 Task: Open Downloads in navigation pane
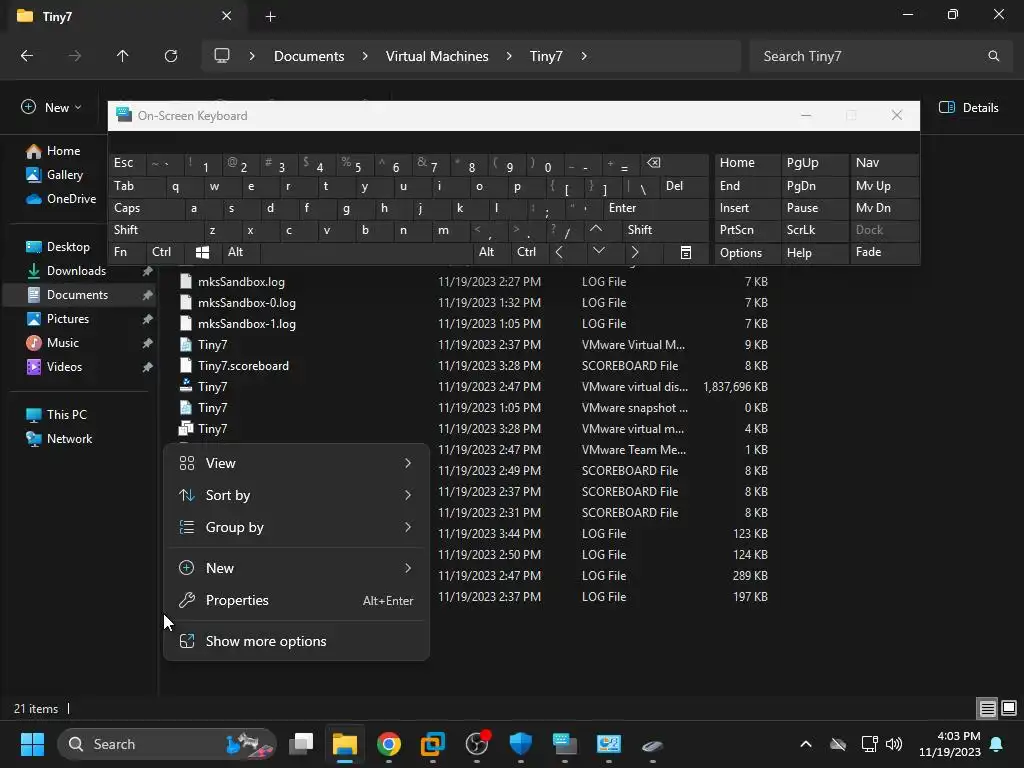[x=76, y=270]
